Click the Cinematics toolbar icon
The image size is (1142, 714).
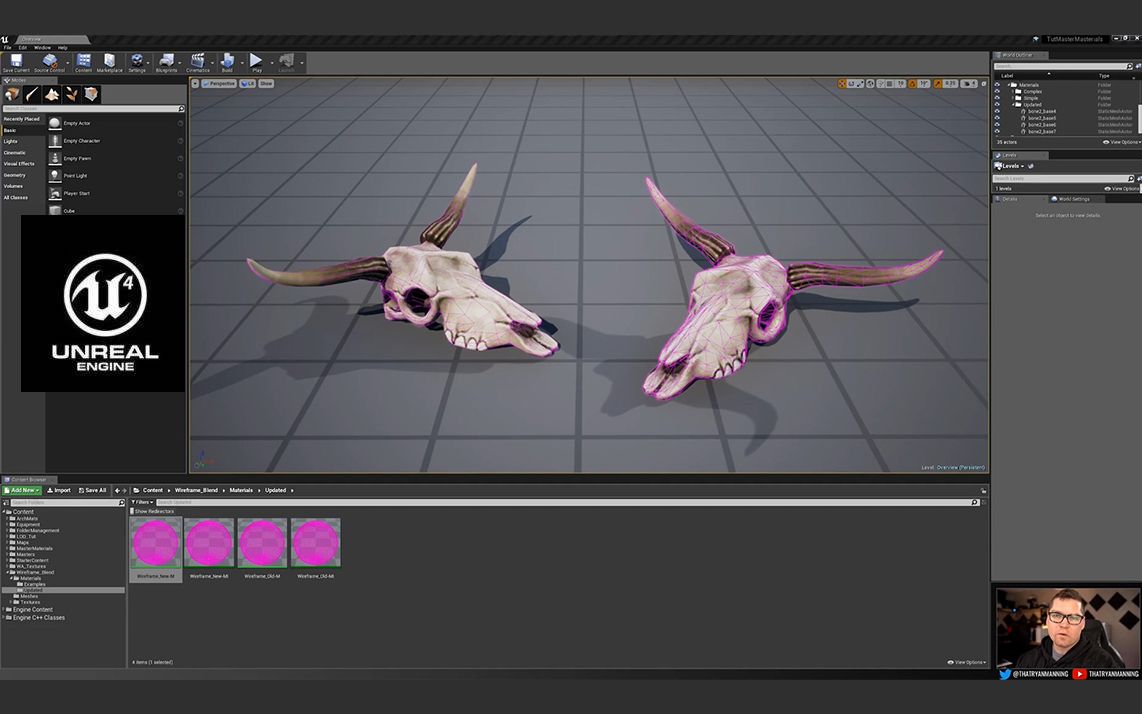[x=197, y=61]
